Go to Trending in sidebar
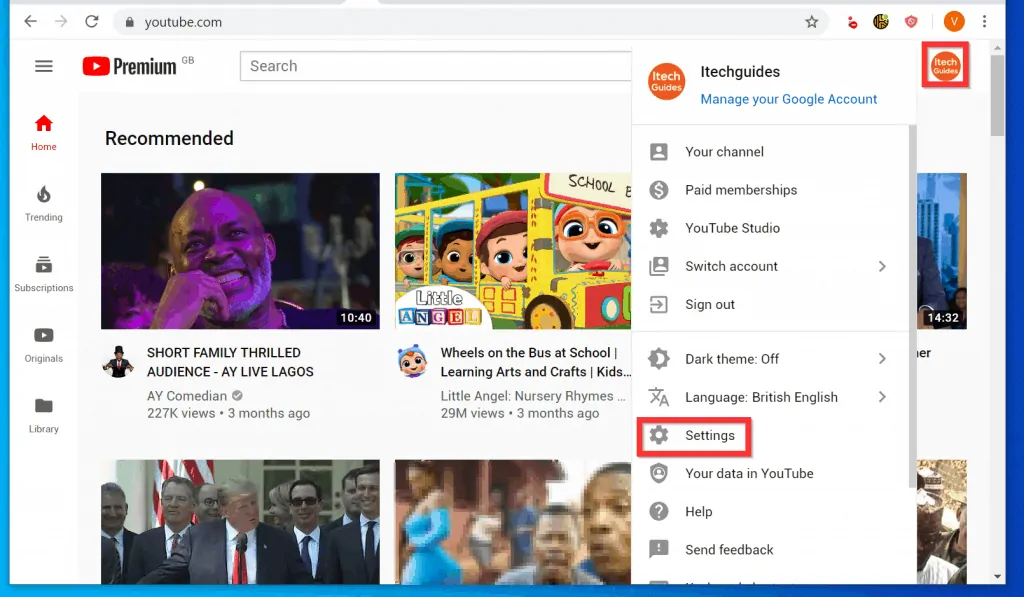The height and width of the screenshot is (597, 1024). coord(43,203)
